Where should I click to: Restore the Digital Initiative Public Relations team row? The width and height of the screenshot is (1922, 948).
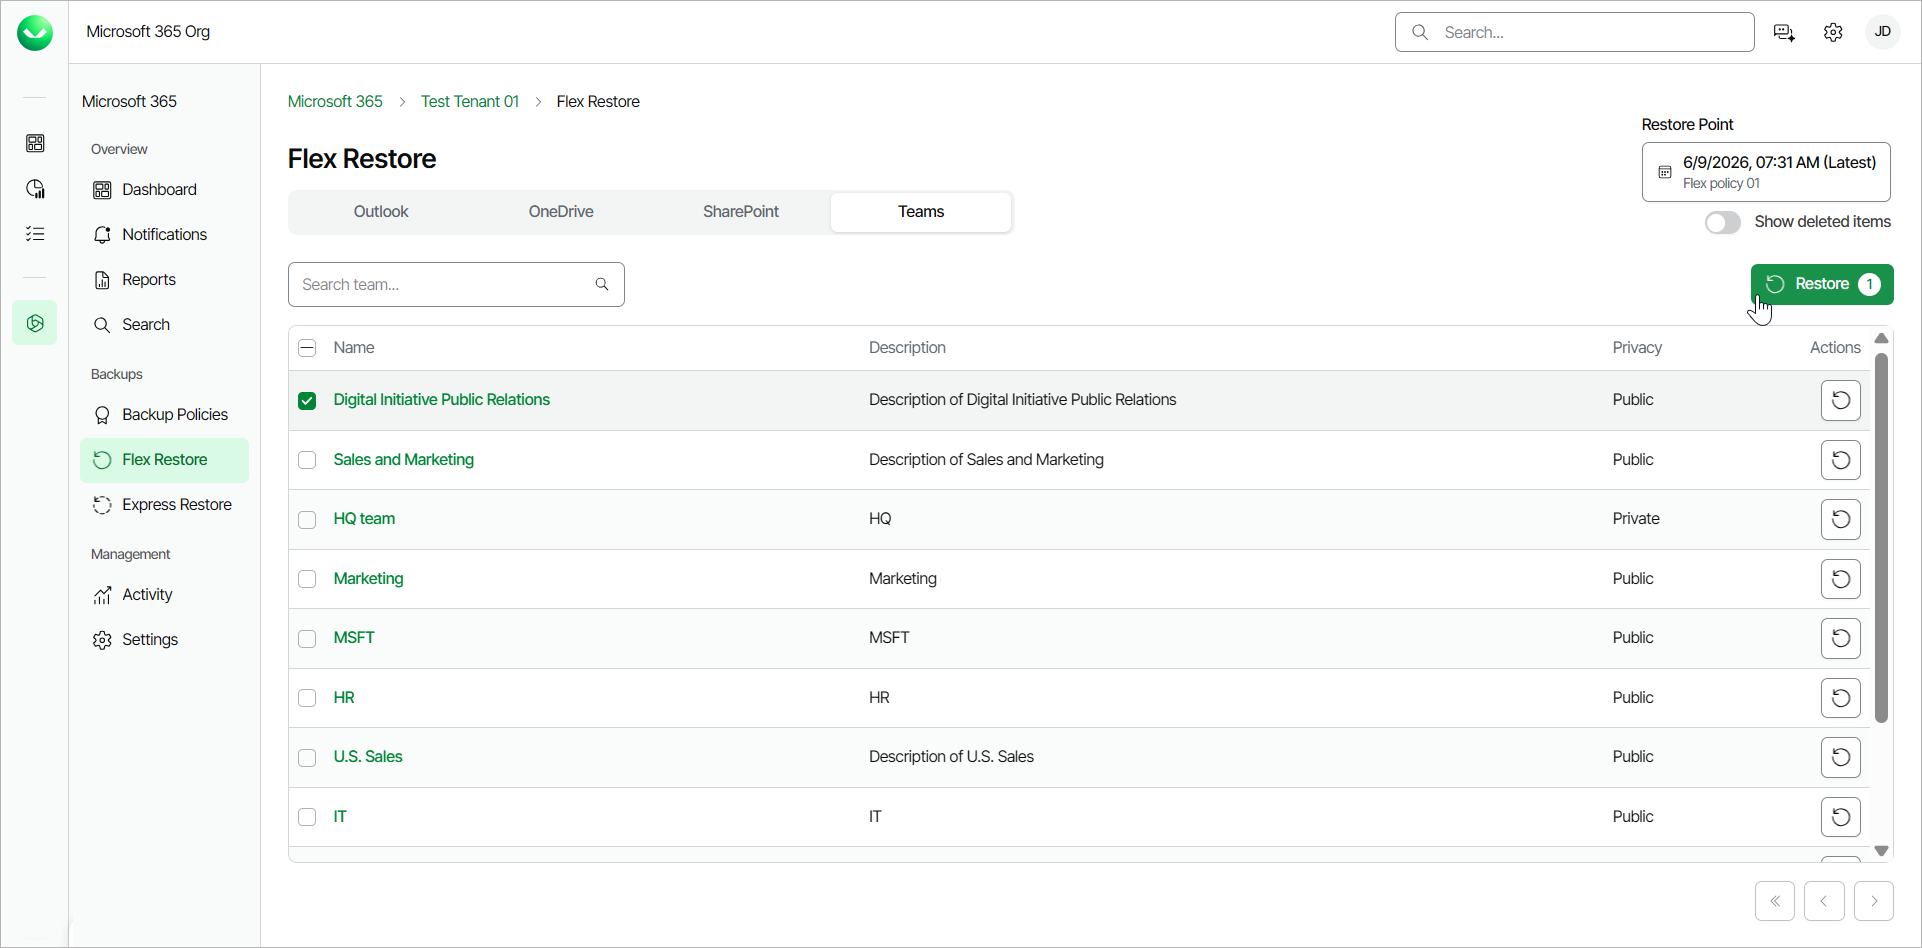(1840, 400)
